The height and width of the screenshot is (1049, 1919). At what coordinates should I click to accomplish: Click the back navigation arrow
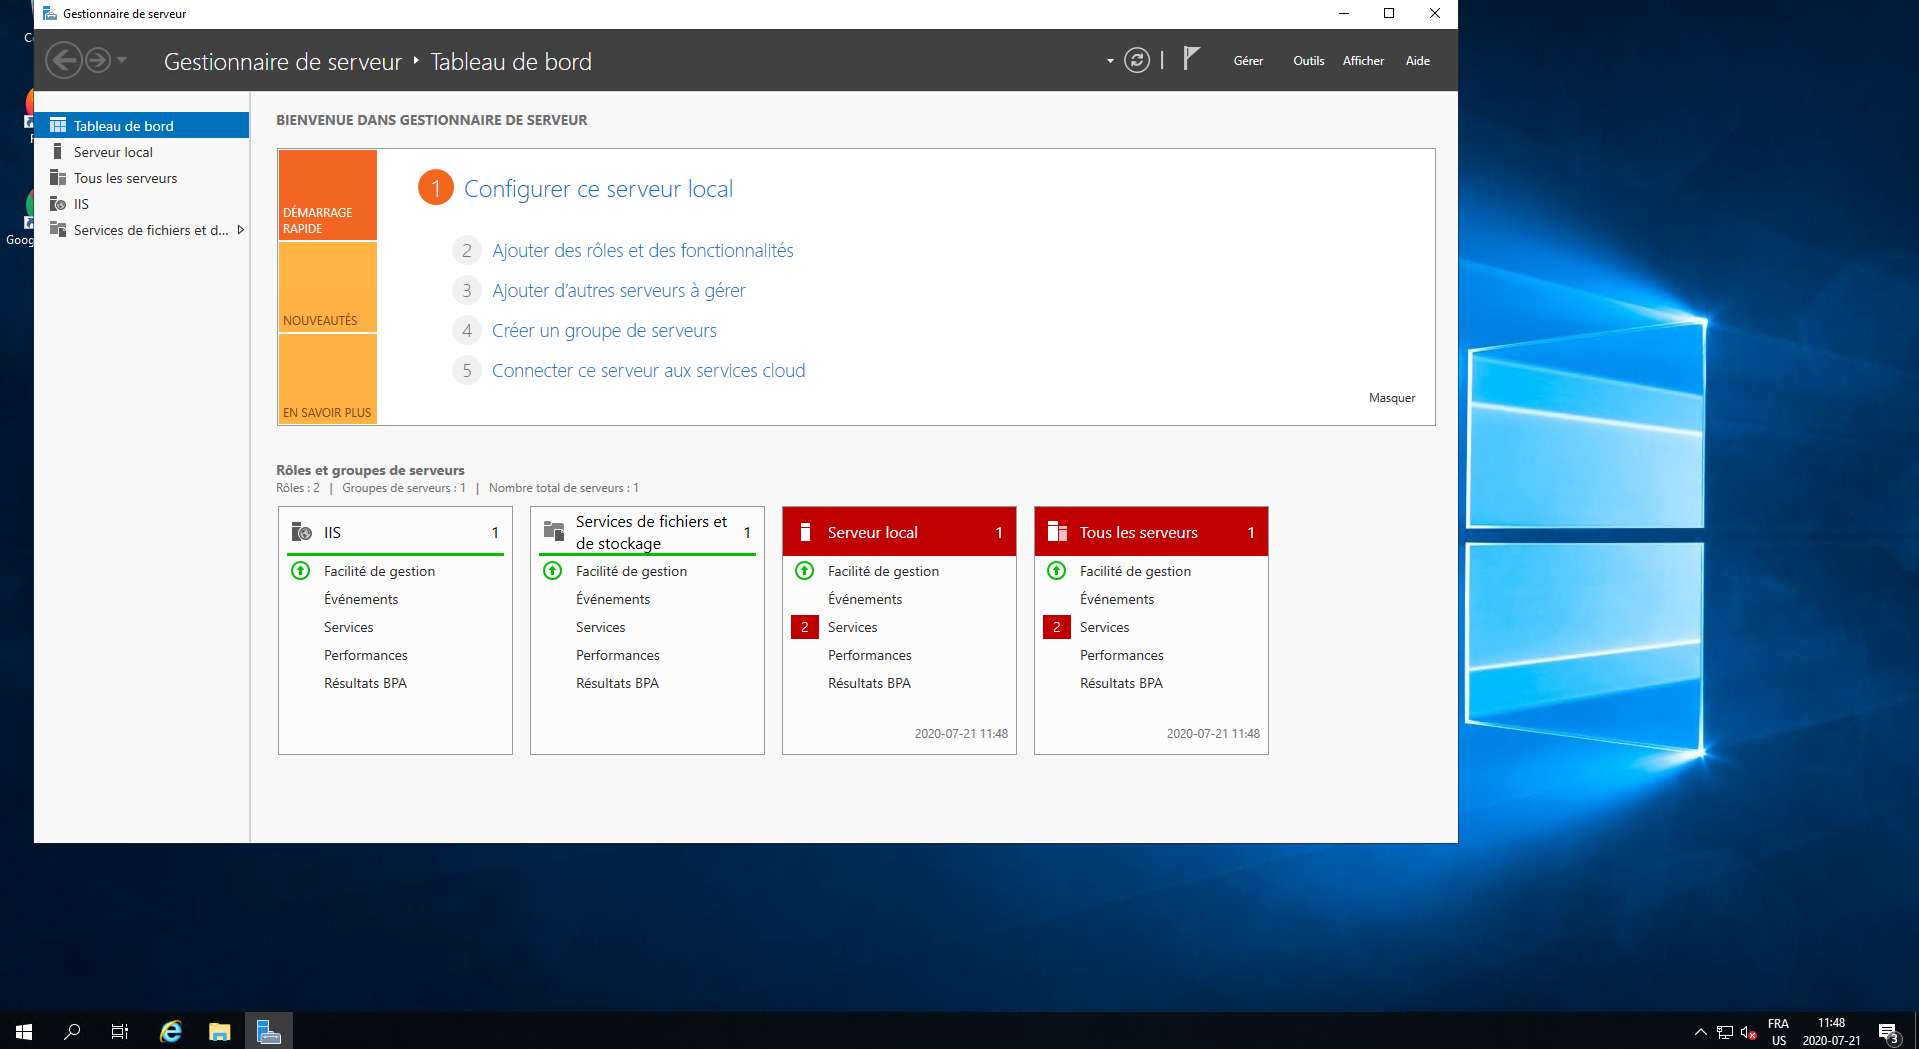pos(64,61)
